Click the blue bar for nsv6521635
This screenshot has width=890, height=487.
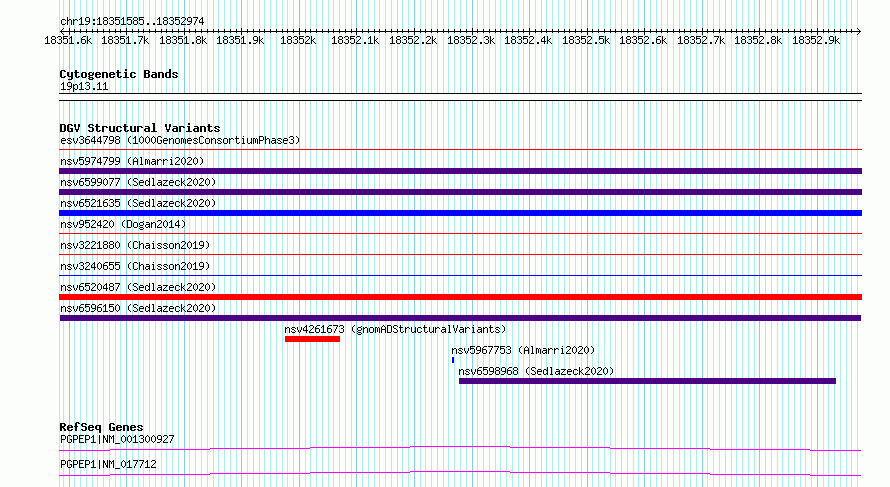[460, 213]
